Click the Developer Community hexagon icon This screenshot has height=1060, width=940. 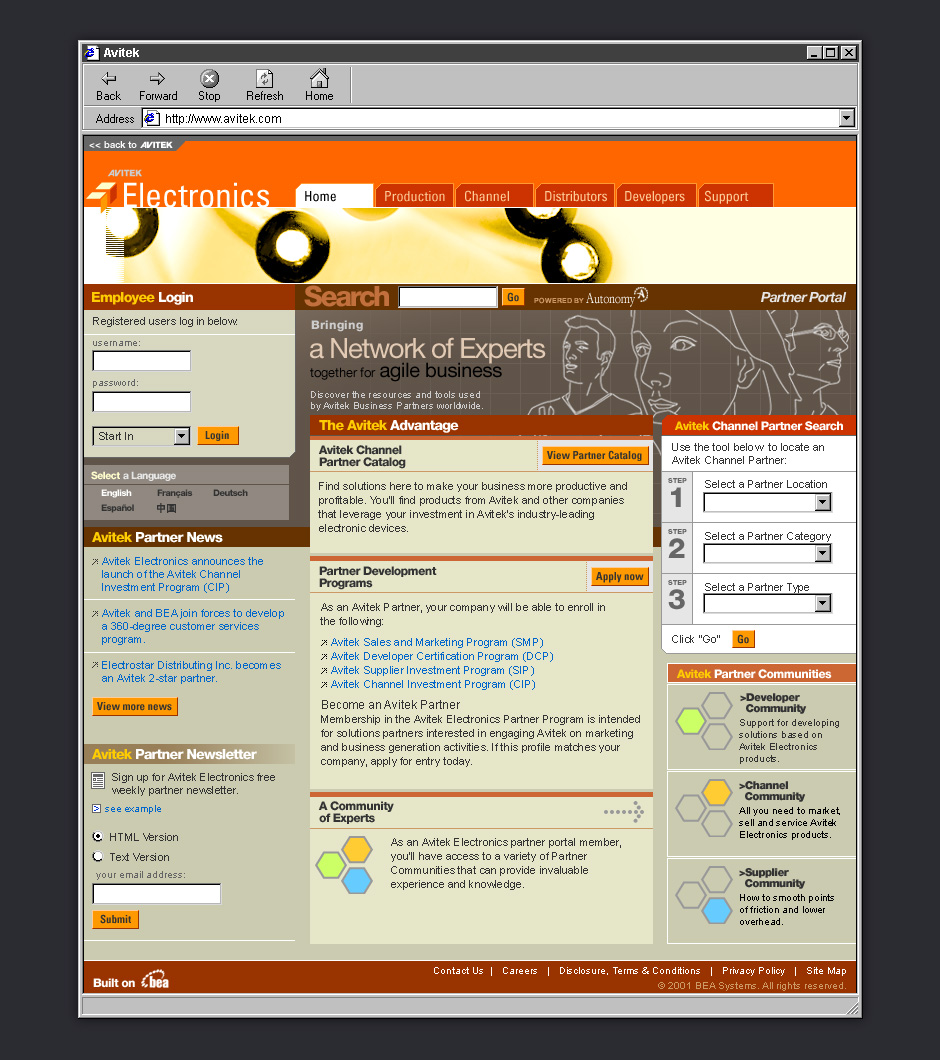coord(705,720)
